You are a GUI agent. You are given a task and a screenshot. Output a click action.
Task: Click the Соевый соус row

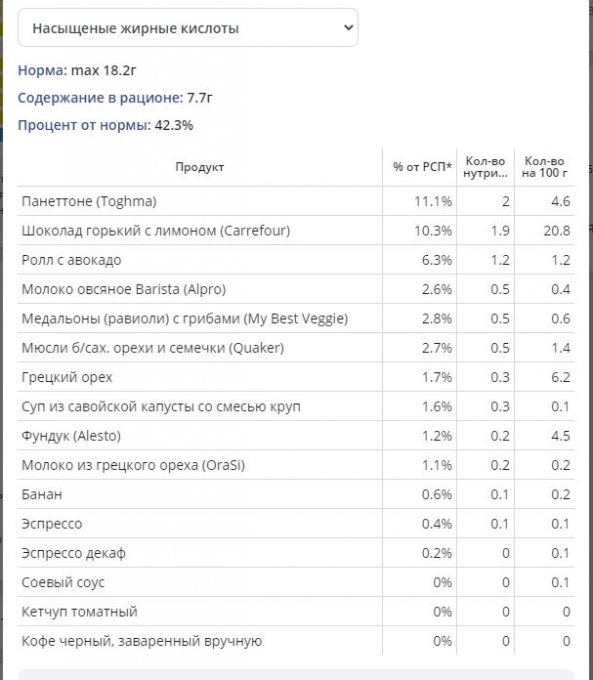coord(296,582)
